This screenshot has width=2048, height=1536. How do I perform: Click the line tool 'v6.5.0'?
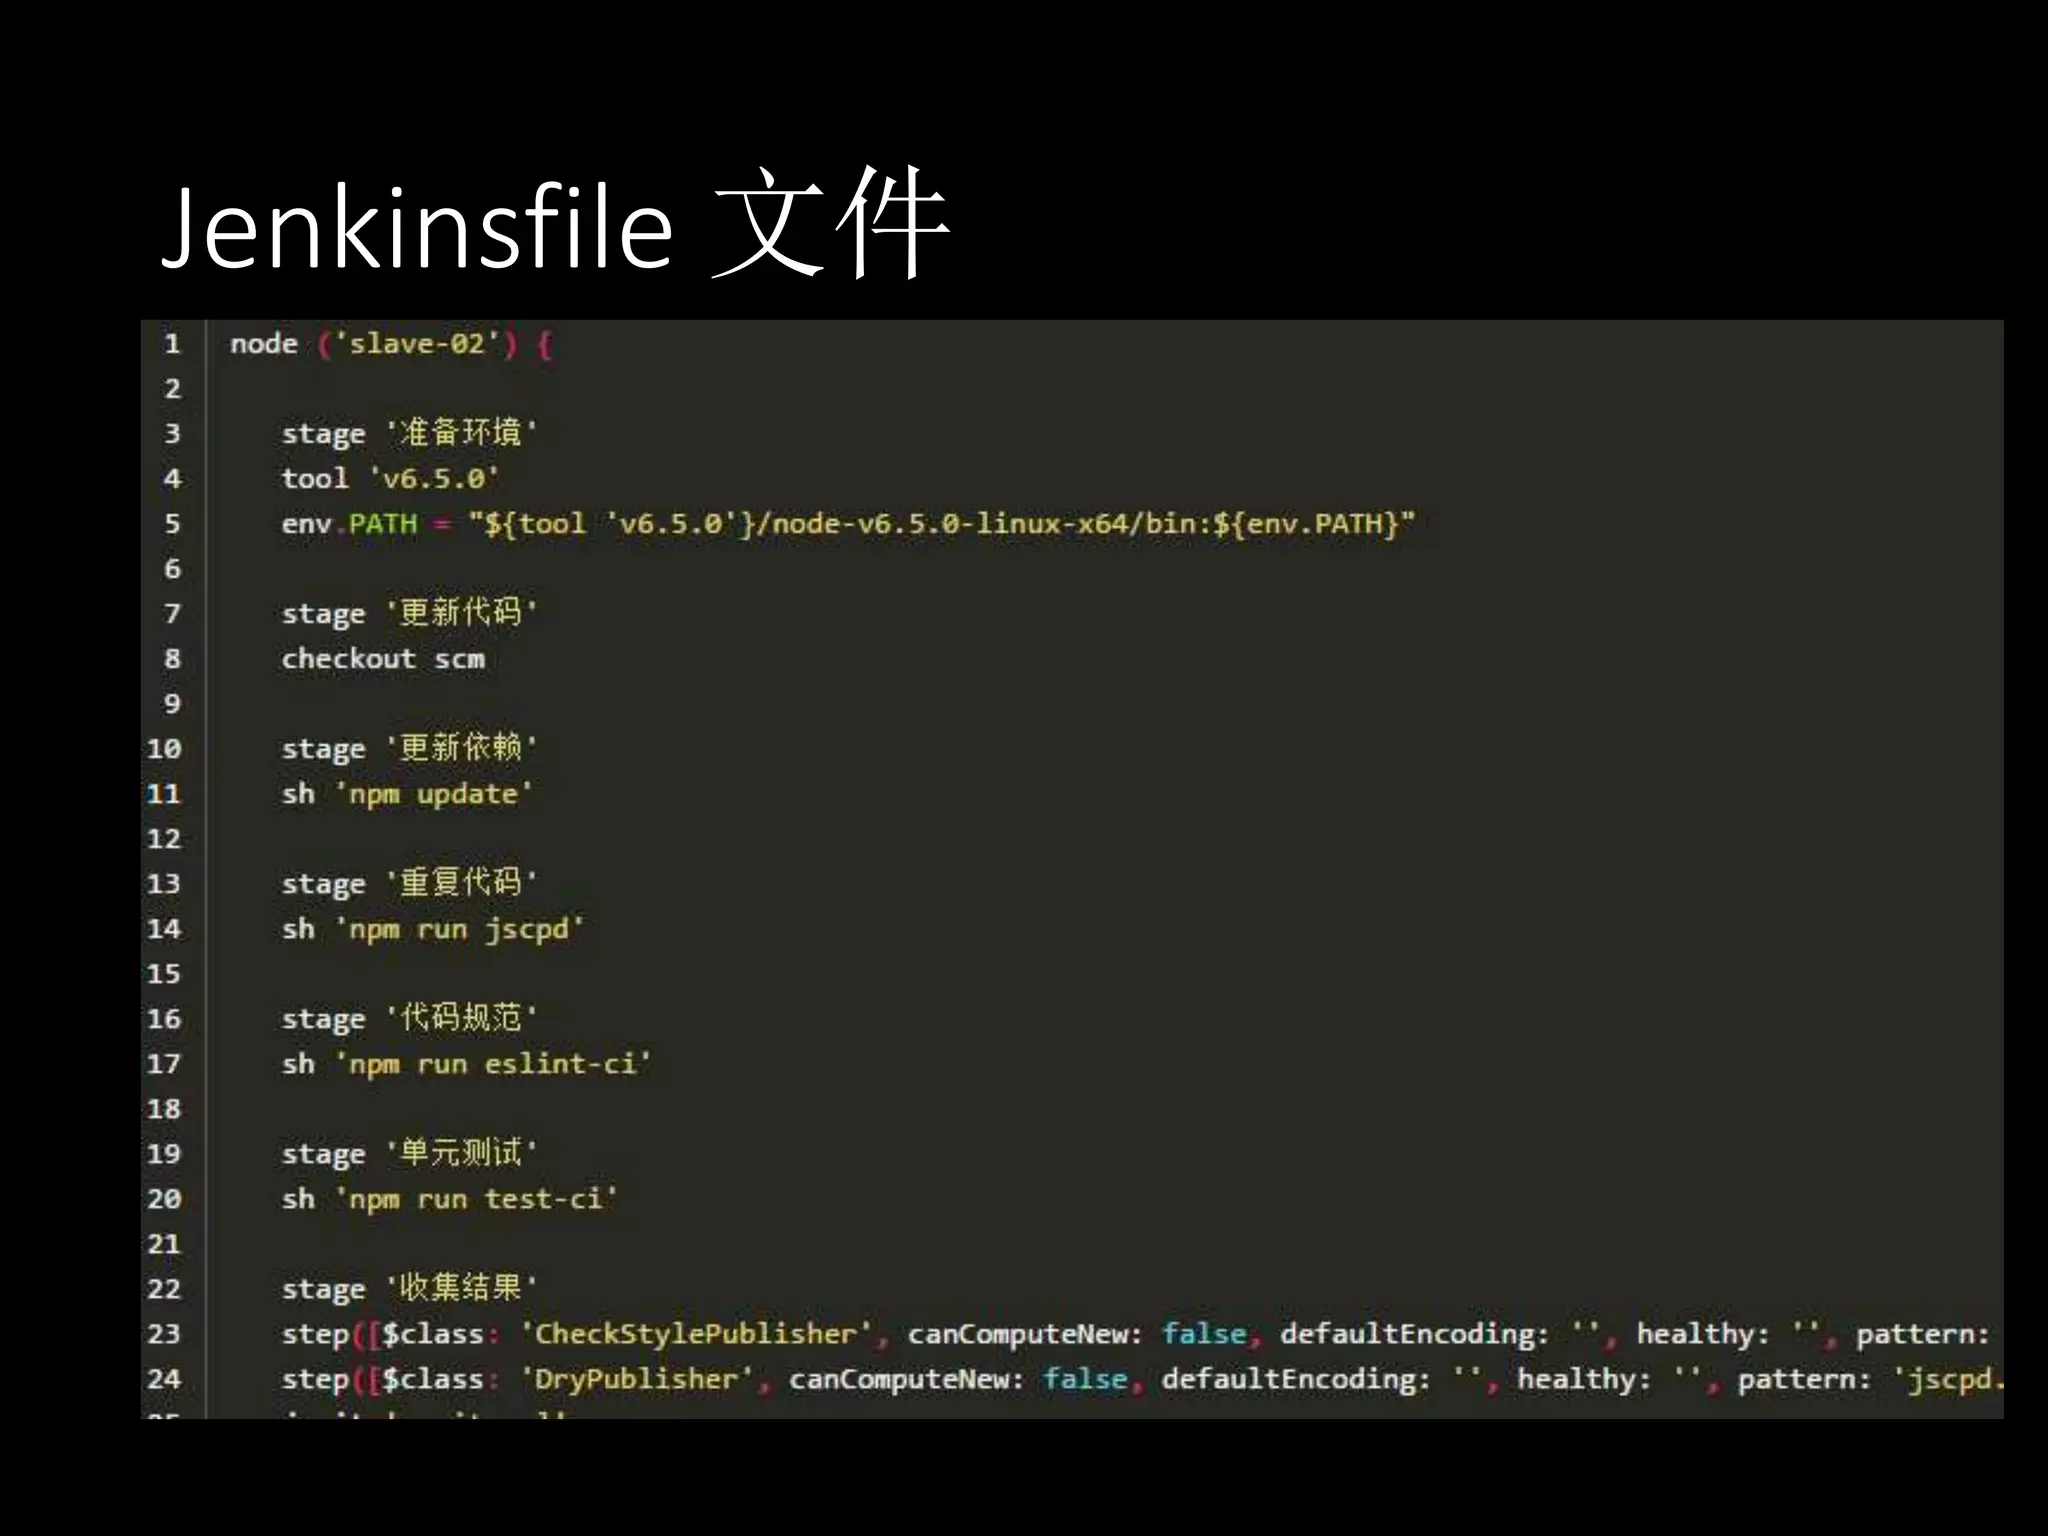tap(389, 478)
